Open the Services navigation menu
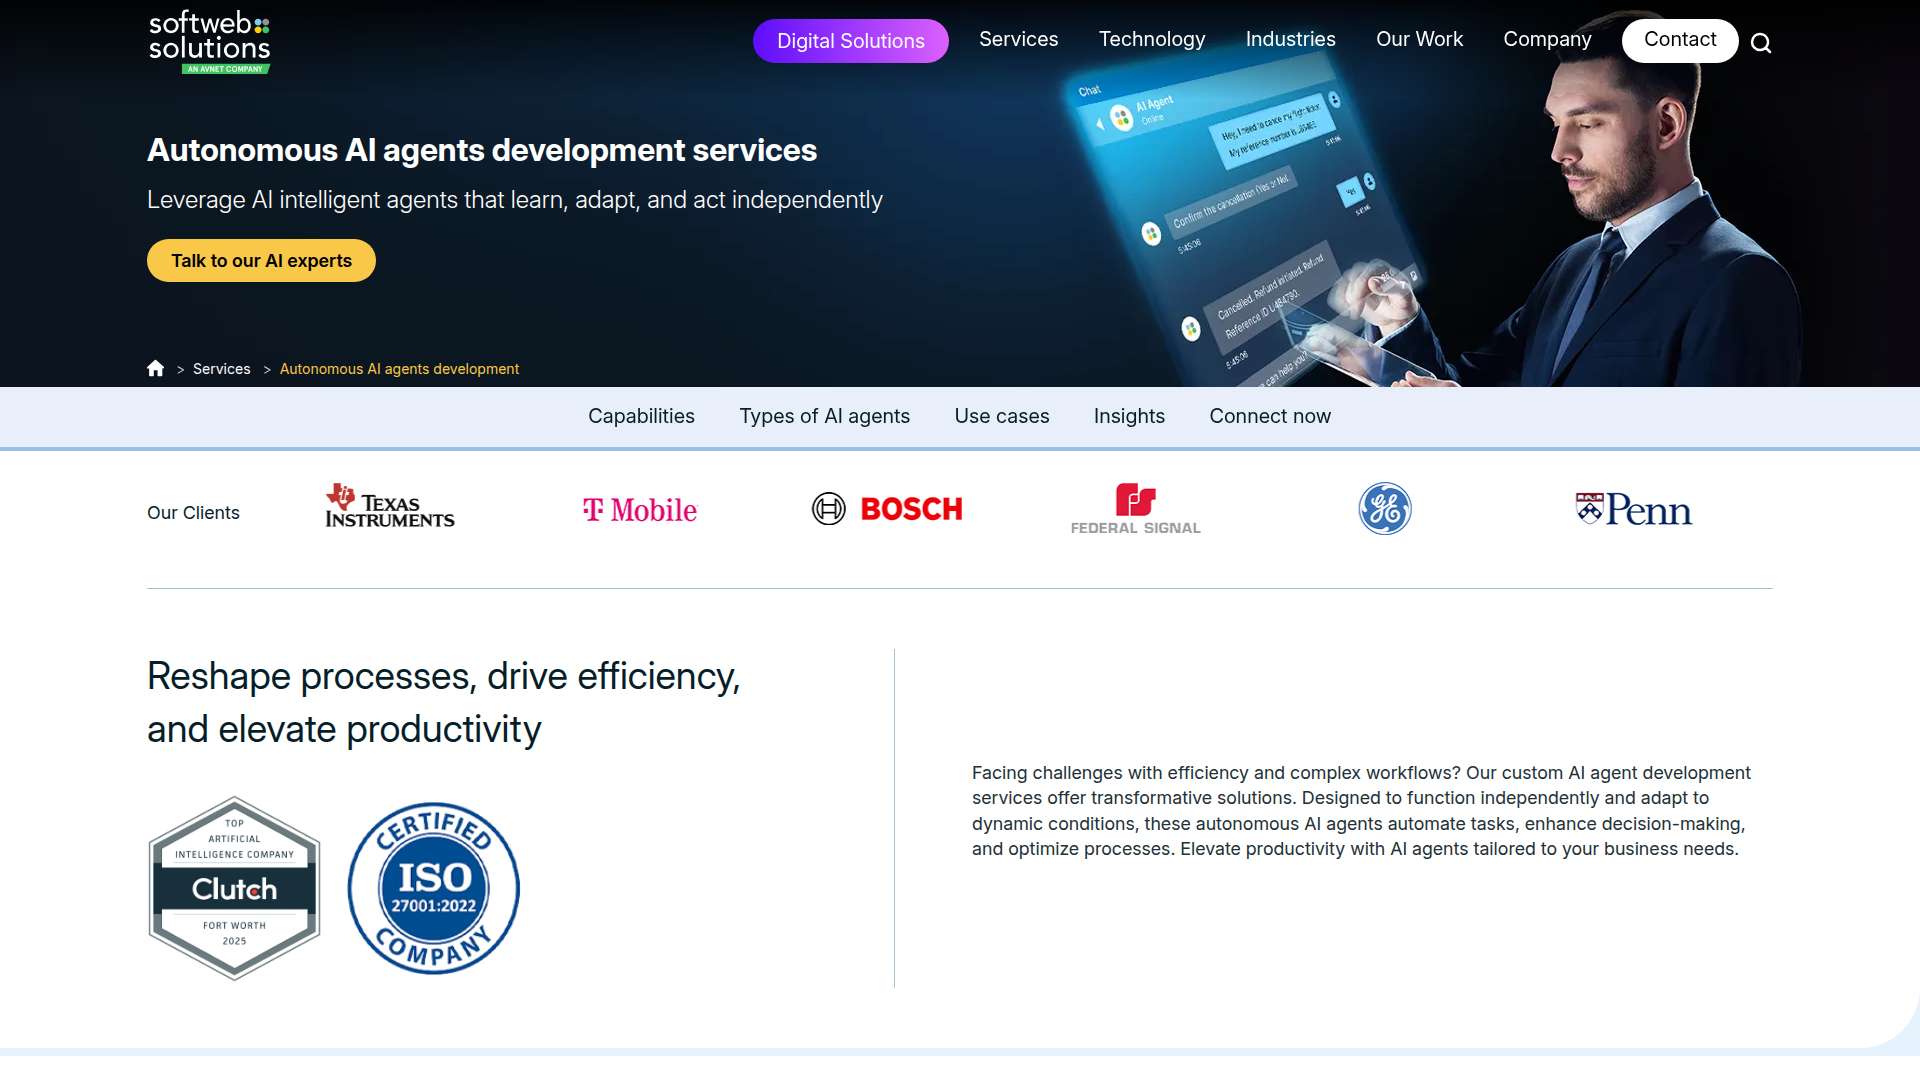The width and height of the screenshot is (1920, 1080). click(x=1018, y=39)
